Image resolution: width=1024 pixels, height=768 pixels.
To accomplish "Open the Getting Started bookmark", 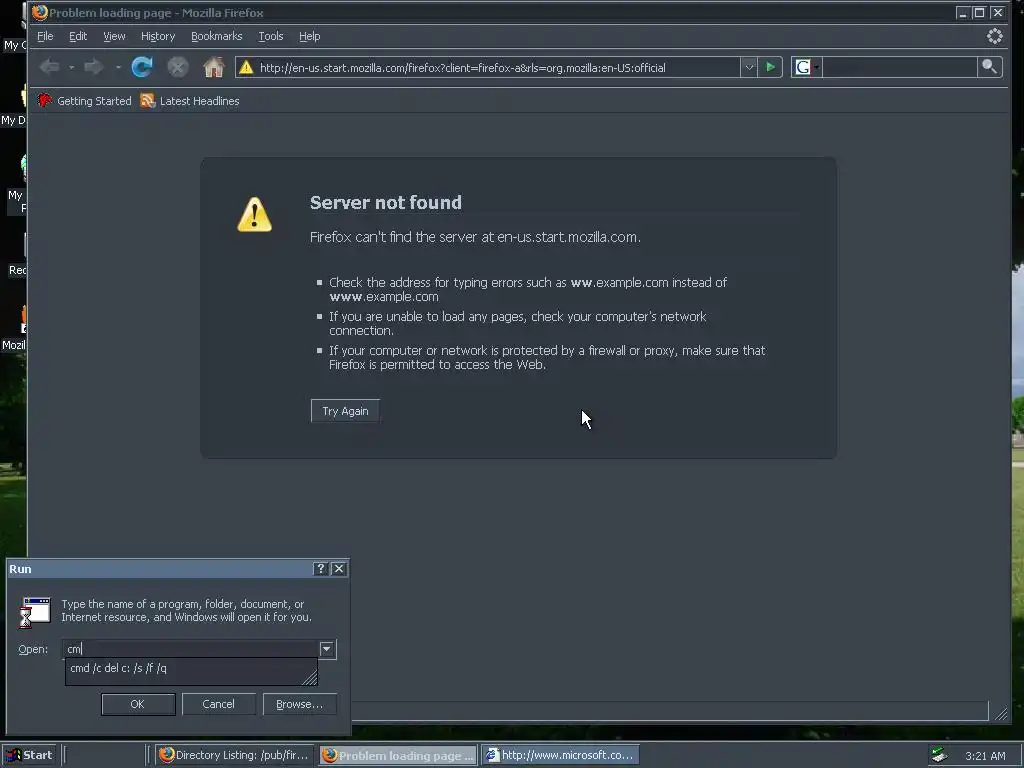I will coord(84,101).
